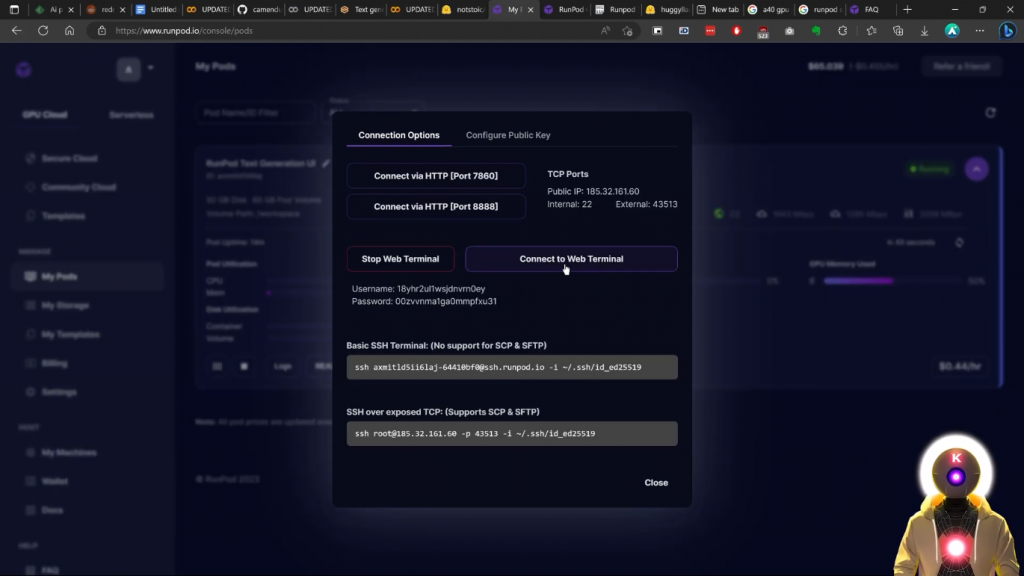The height and width of the screenshot is (576, 1024).
Task: Click the Basic SSH Terminal command box
Action: coord(512,367)
